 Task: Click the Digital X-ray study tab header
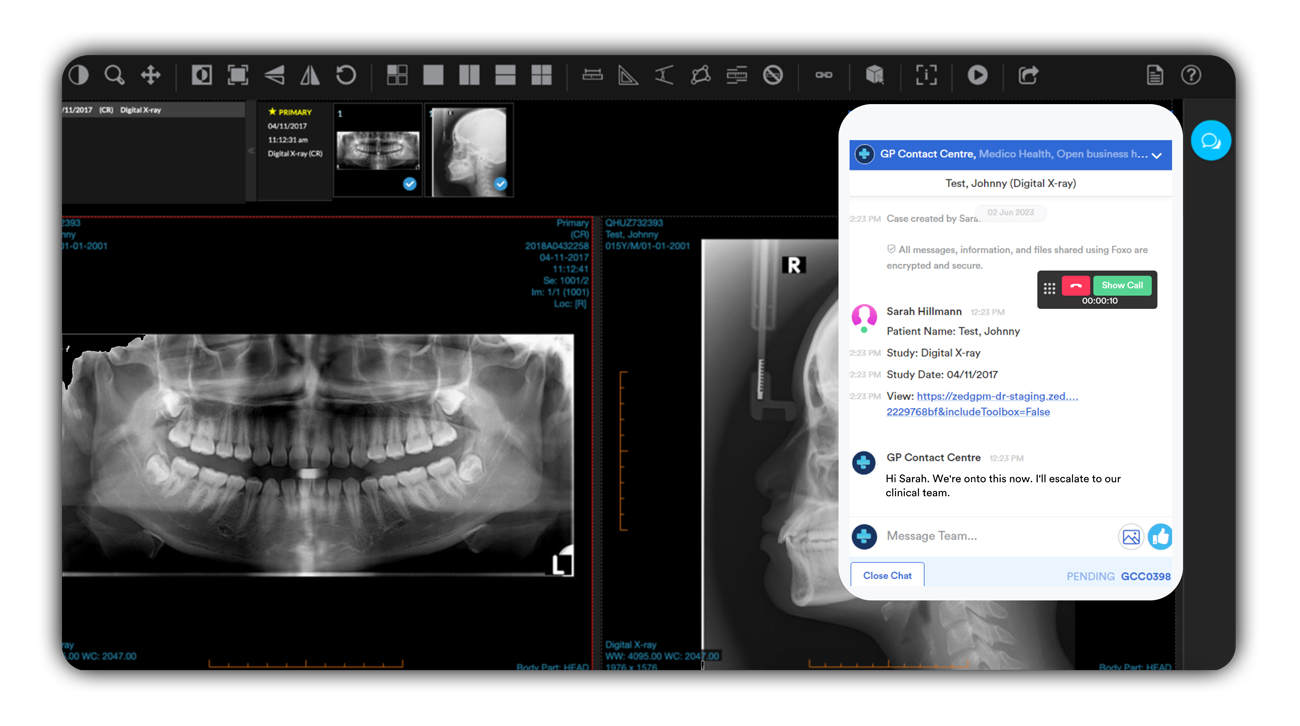click(x=154, y=110)
